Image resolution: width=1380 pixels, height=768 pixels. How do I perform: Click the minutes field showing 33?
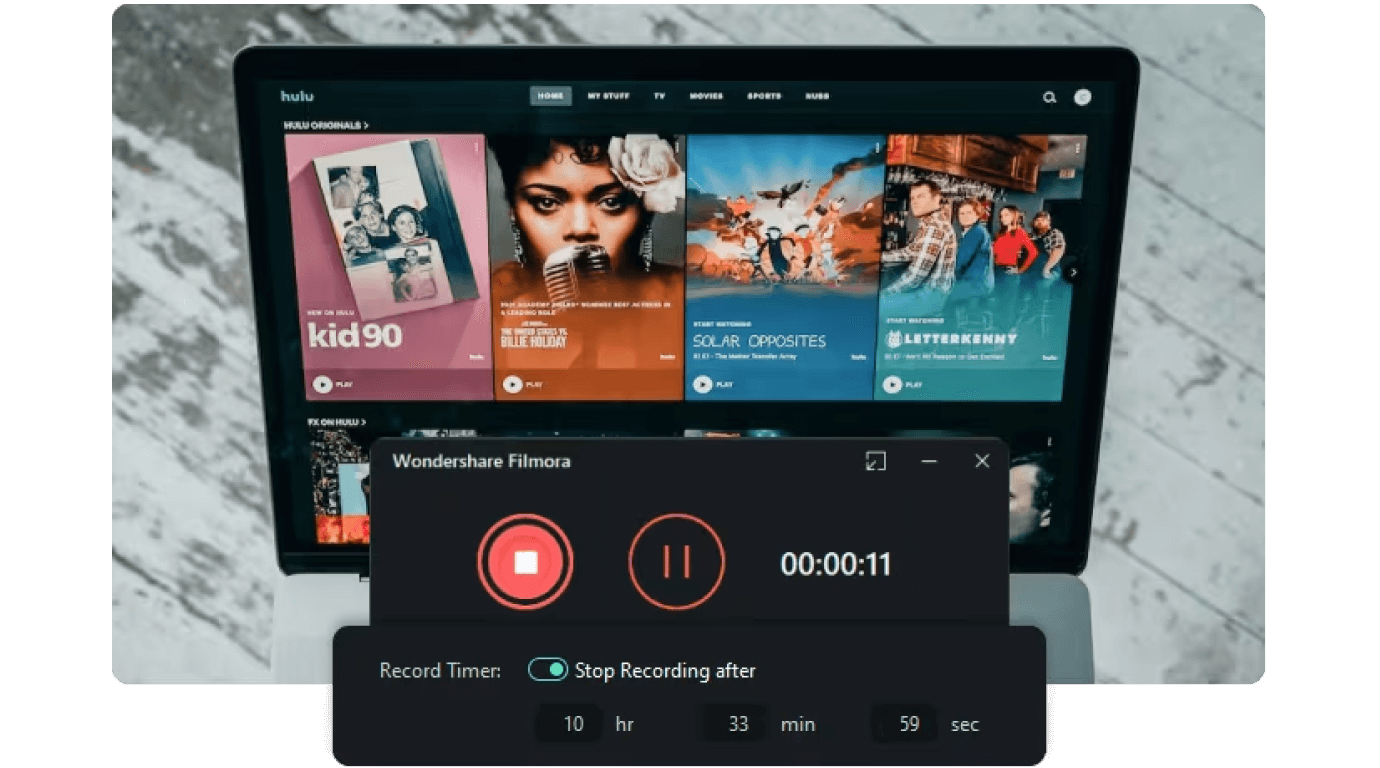click(737, 724)
